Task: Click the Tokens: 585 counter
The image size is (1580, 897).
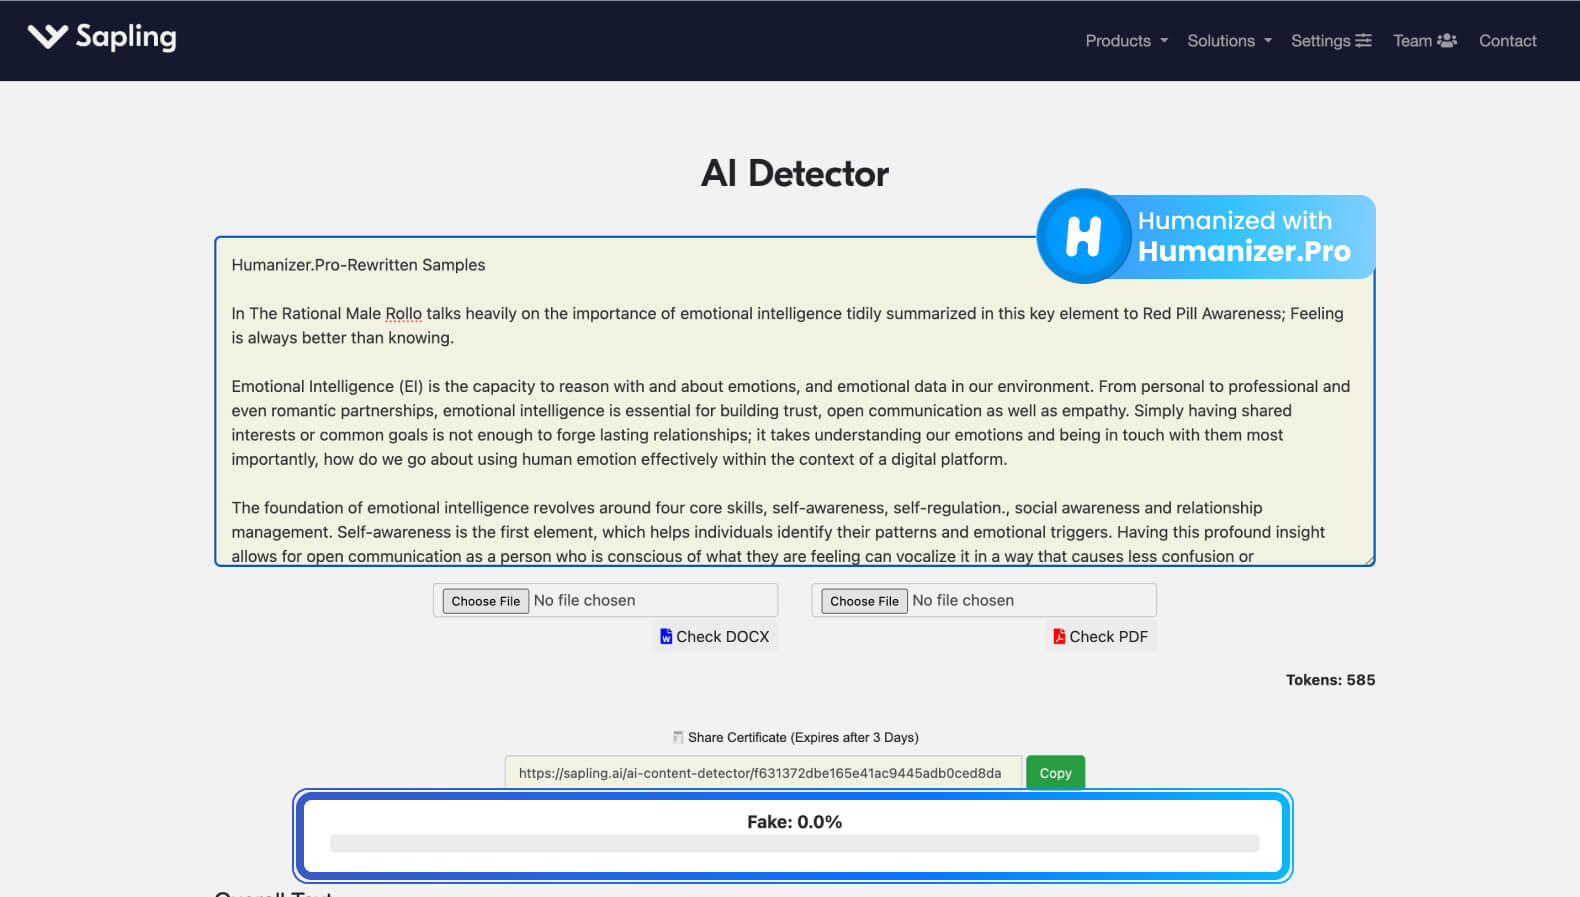Action: click(x=1330, y=680)
